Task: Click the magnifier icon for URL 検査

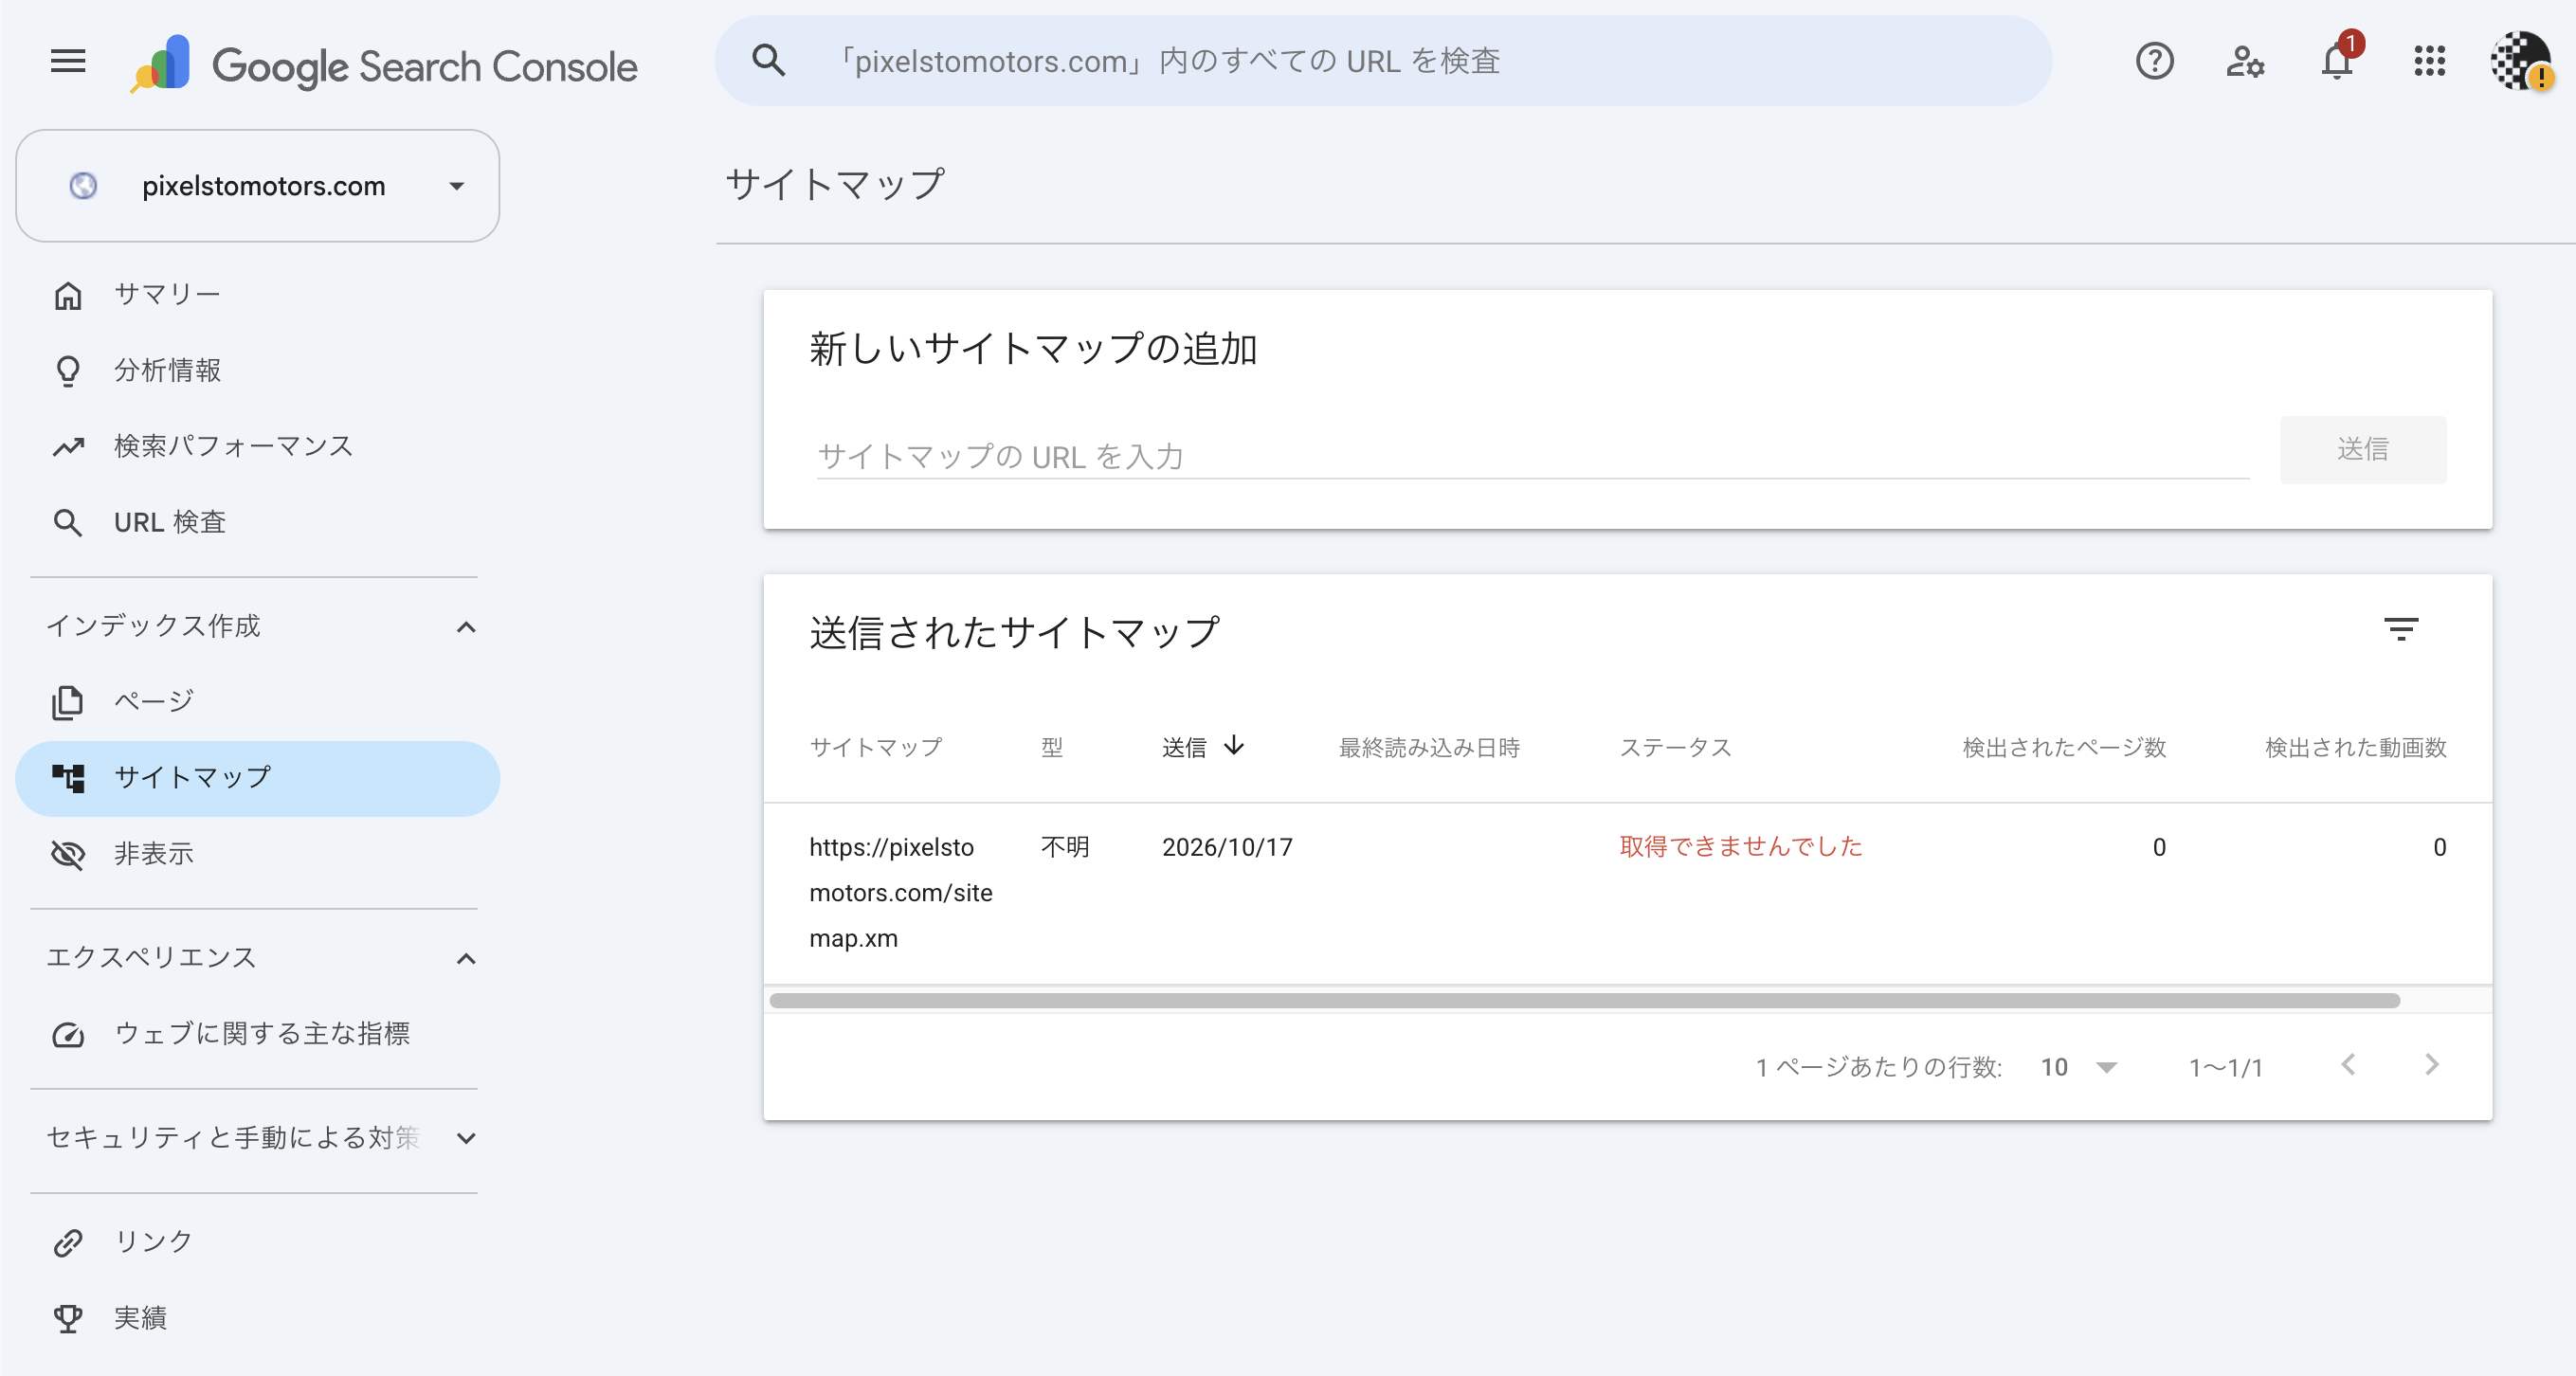Action: click(x=68, y=523)
